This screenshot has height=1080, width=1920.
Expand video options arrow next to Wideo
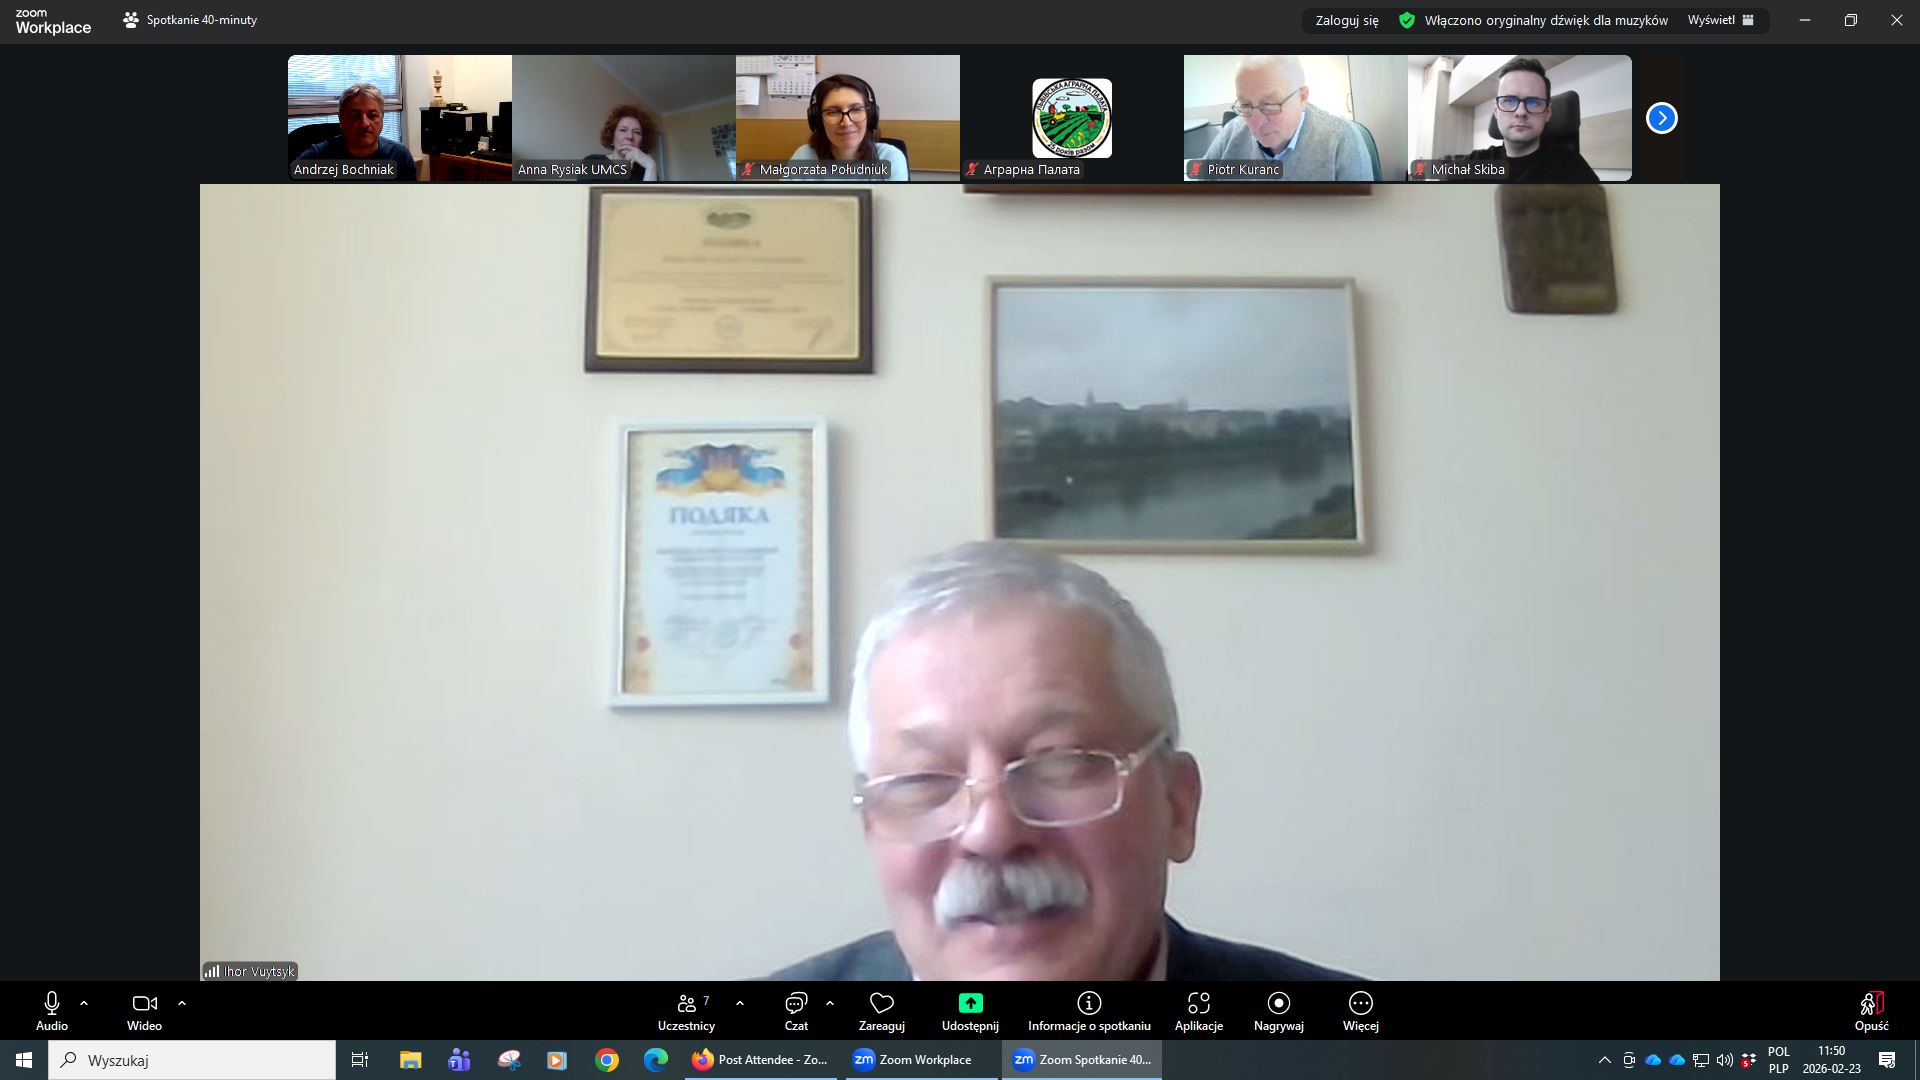point(182,1003)
